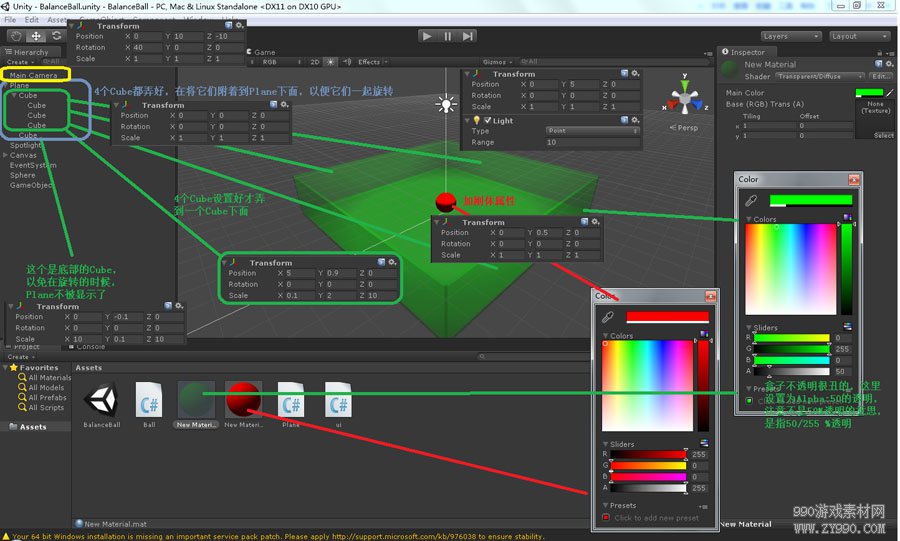Toggle the Persp projection label
This screenshot has height=541, width=900.
tap(684, 127)
